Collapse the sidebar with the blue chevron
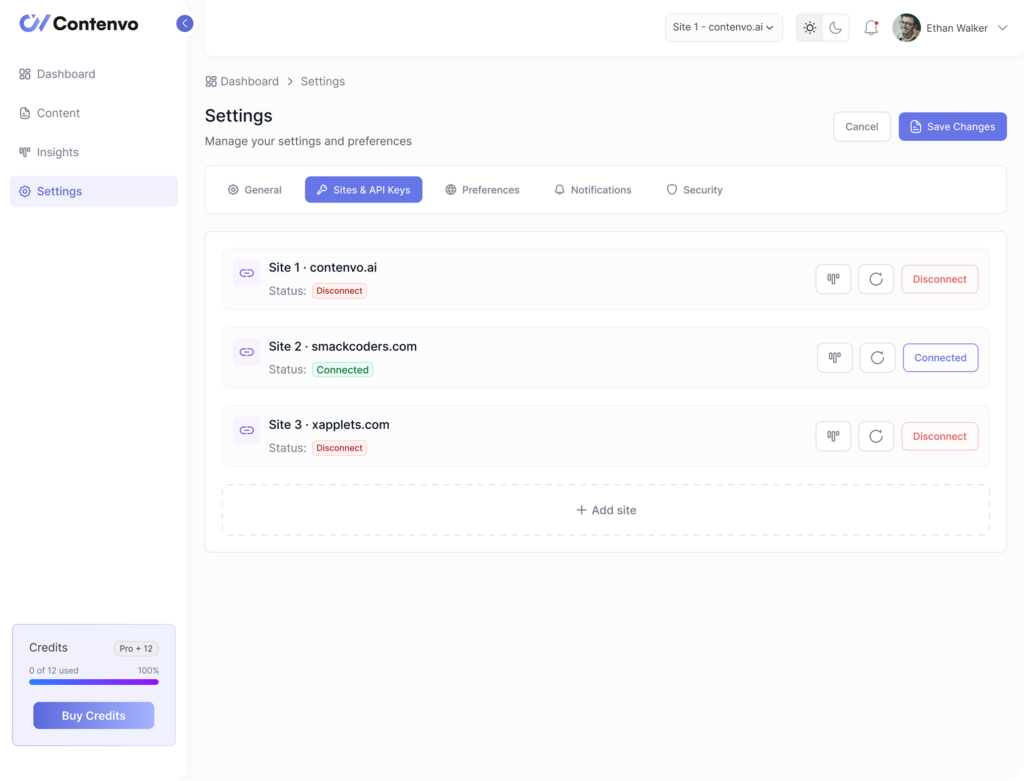The image size is (1024, 781). 184,22
